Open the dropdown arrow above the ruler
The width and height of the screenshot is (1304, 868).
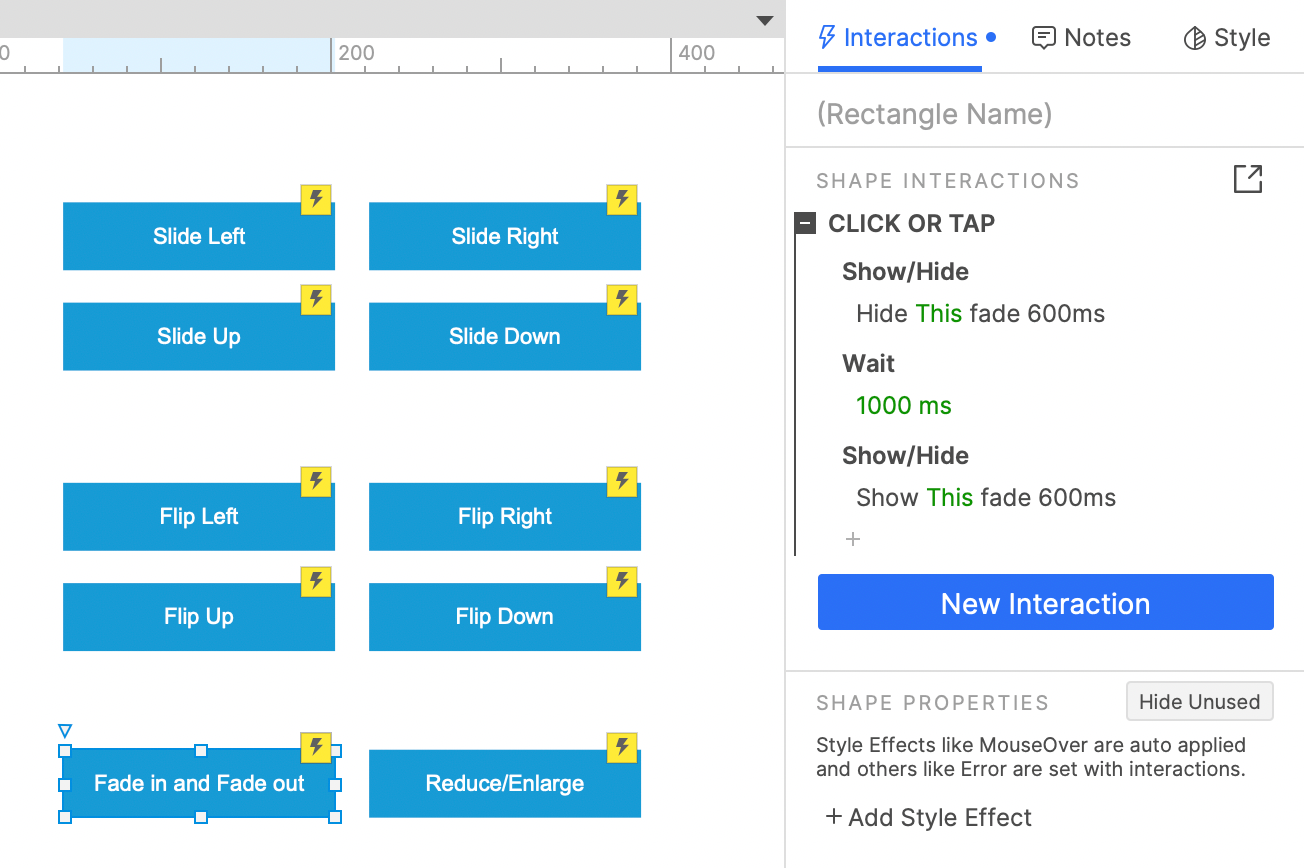click(765, 20)
